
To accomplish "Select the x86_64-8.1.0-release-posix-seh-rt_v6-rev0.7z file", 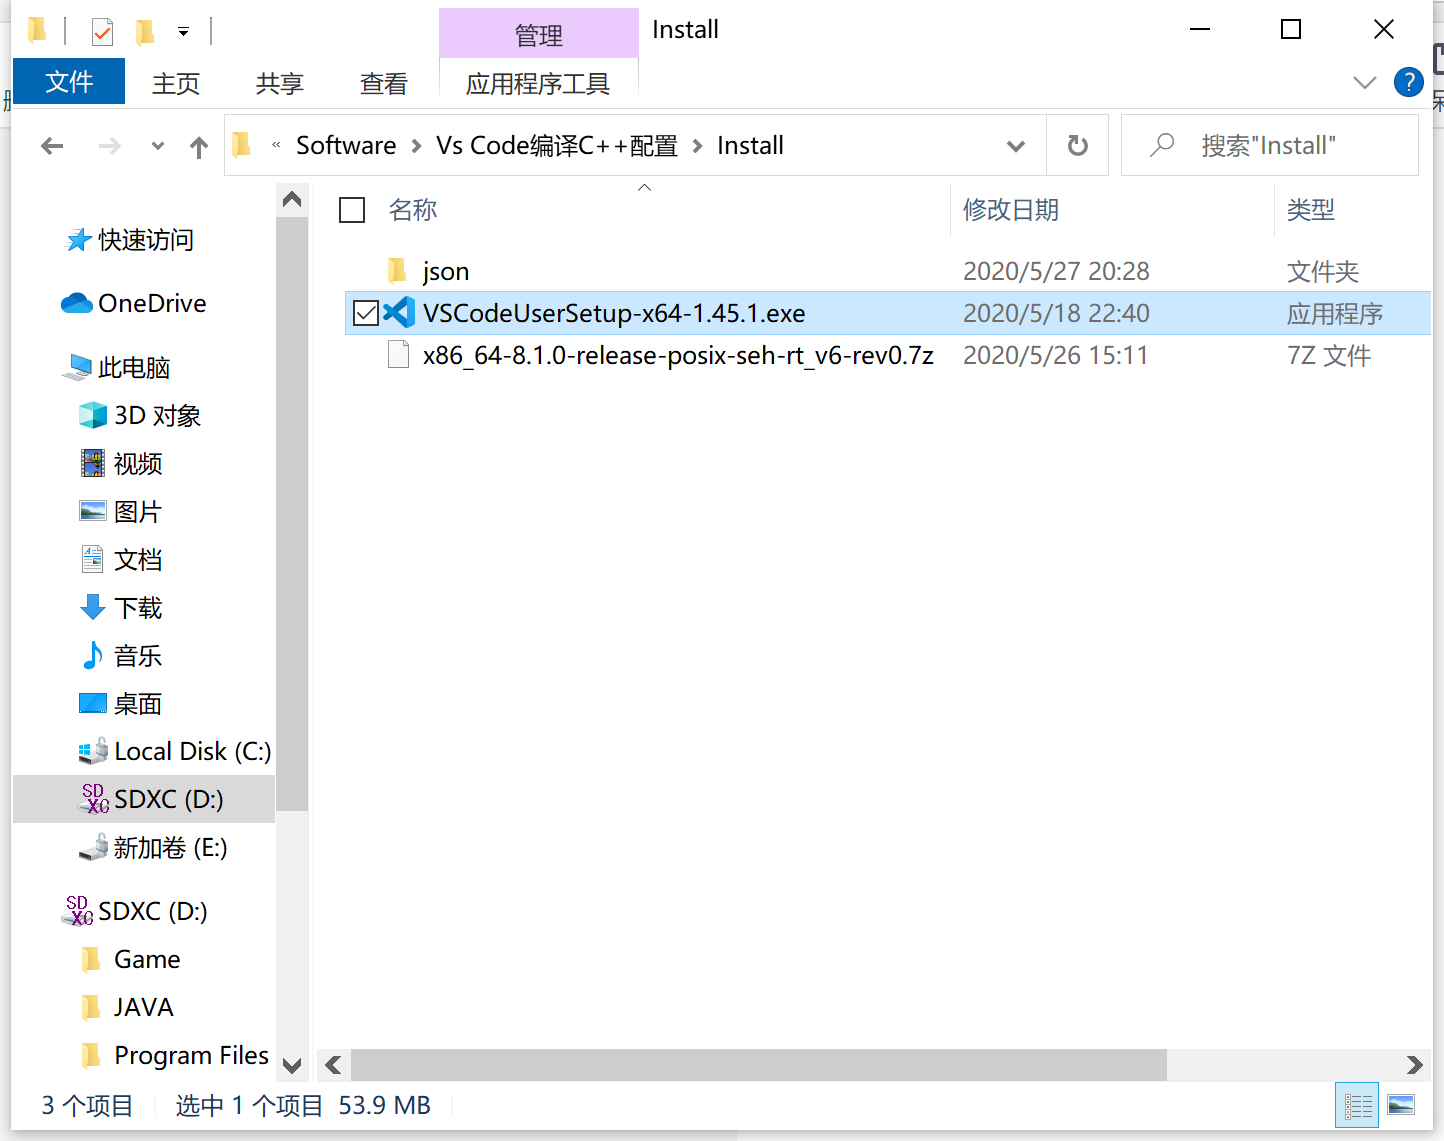I will pos(678,355).
